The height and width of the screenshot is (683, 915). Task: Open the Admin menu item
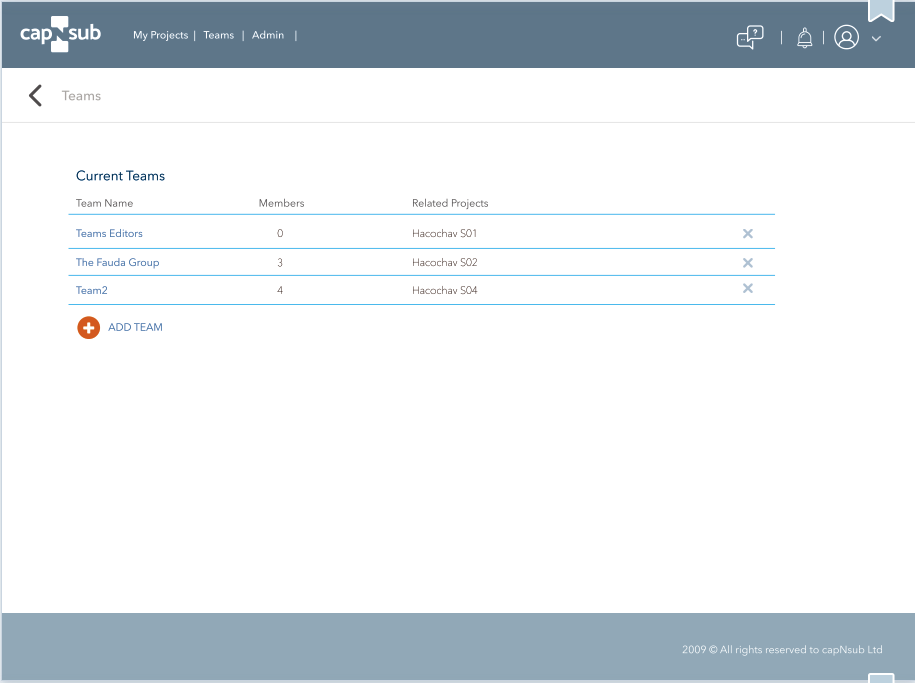(268, 36)
